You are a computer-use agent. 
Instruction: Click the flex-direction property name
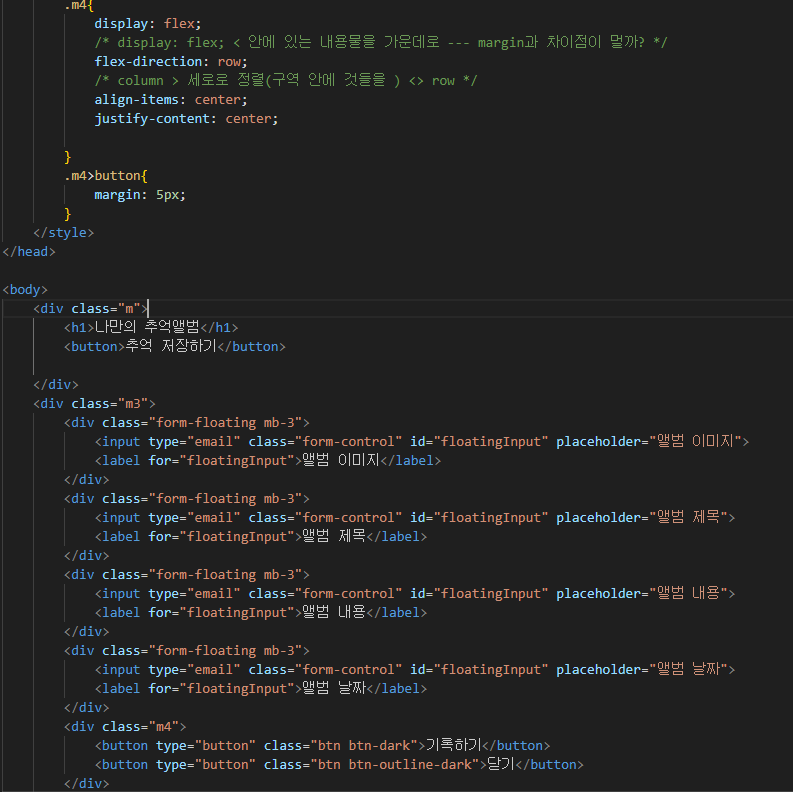[148, 62]
